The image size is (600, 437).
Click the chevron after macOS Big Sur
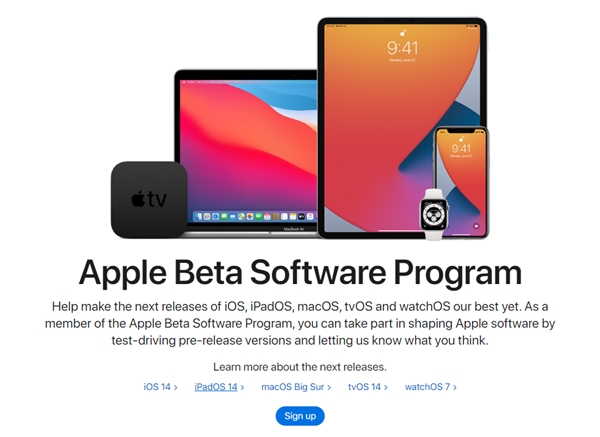click(x=329, y=387)
